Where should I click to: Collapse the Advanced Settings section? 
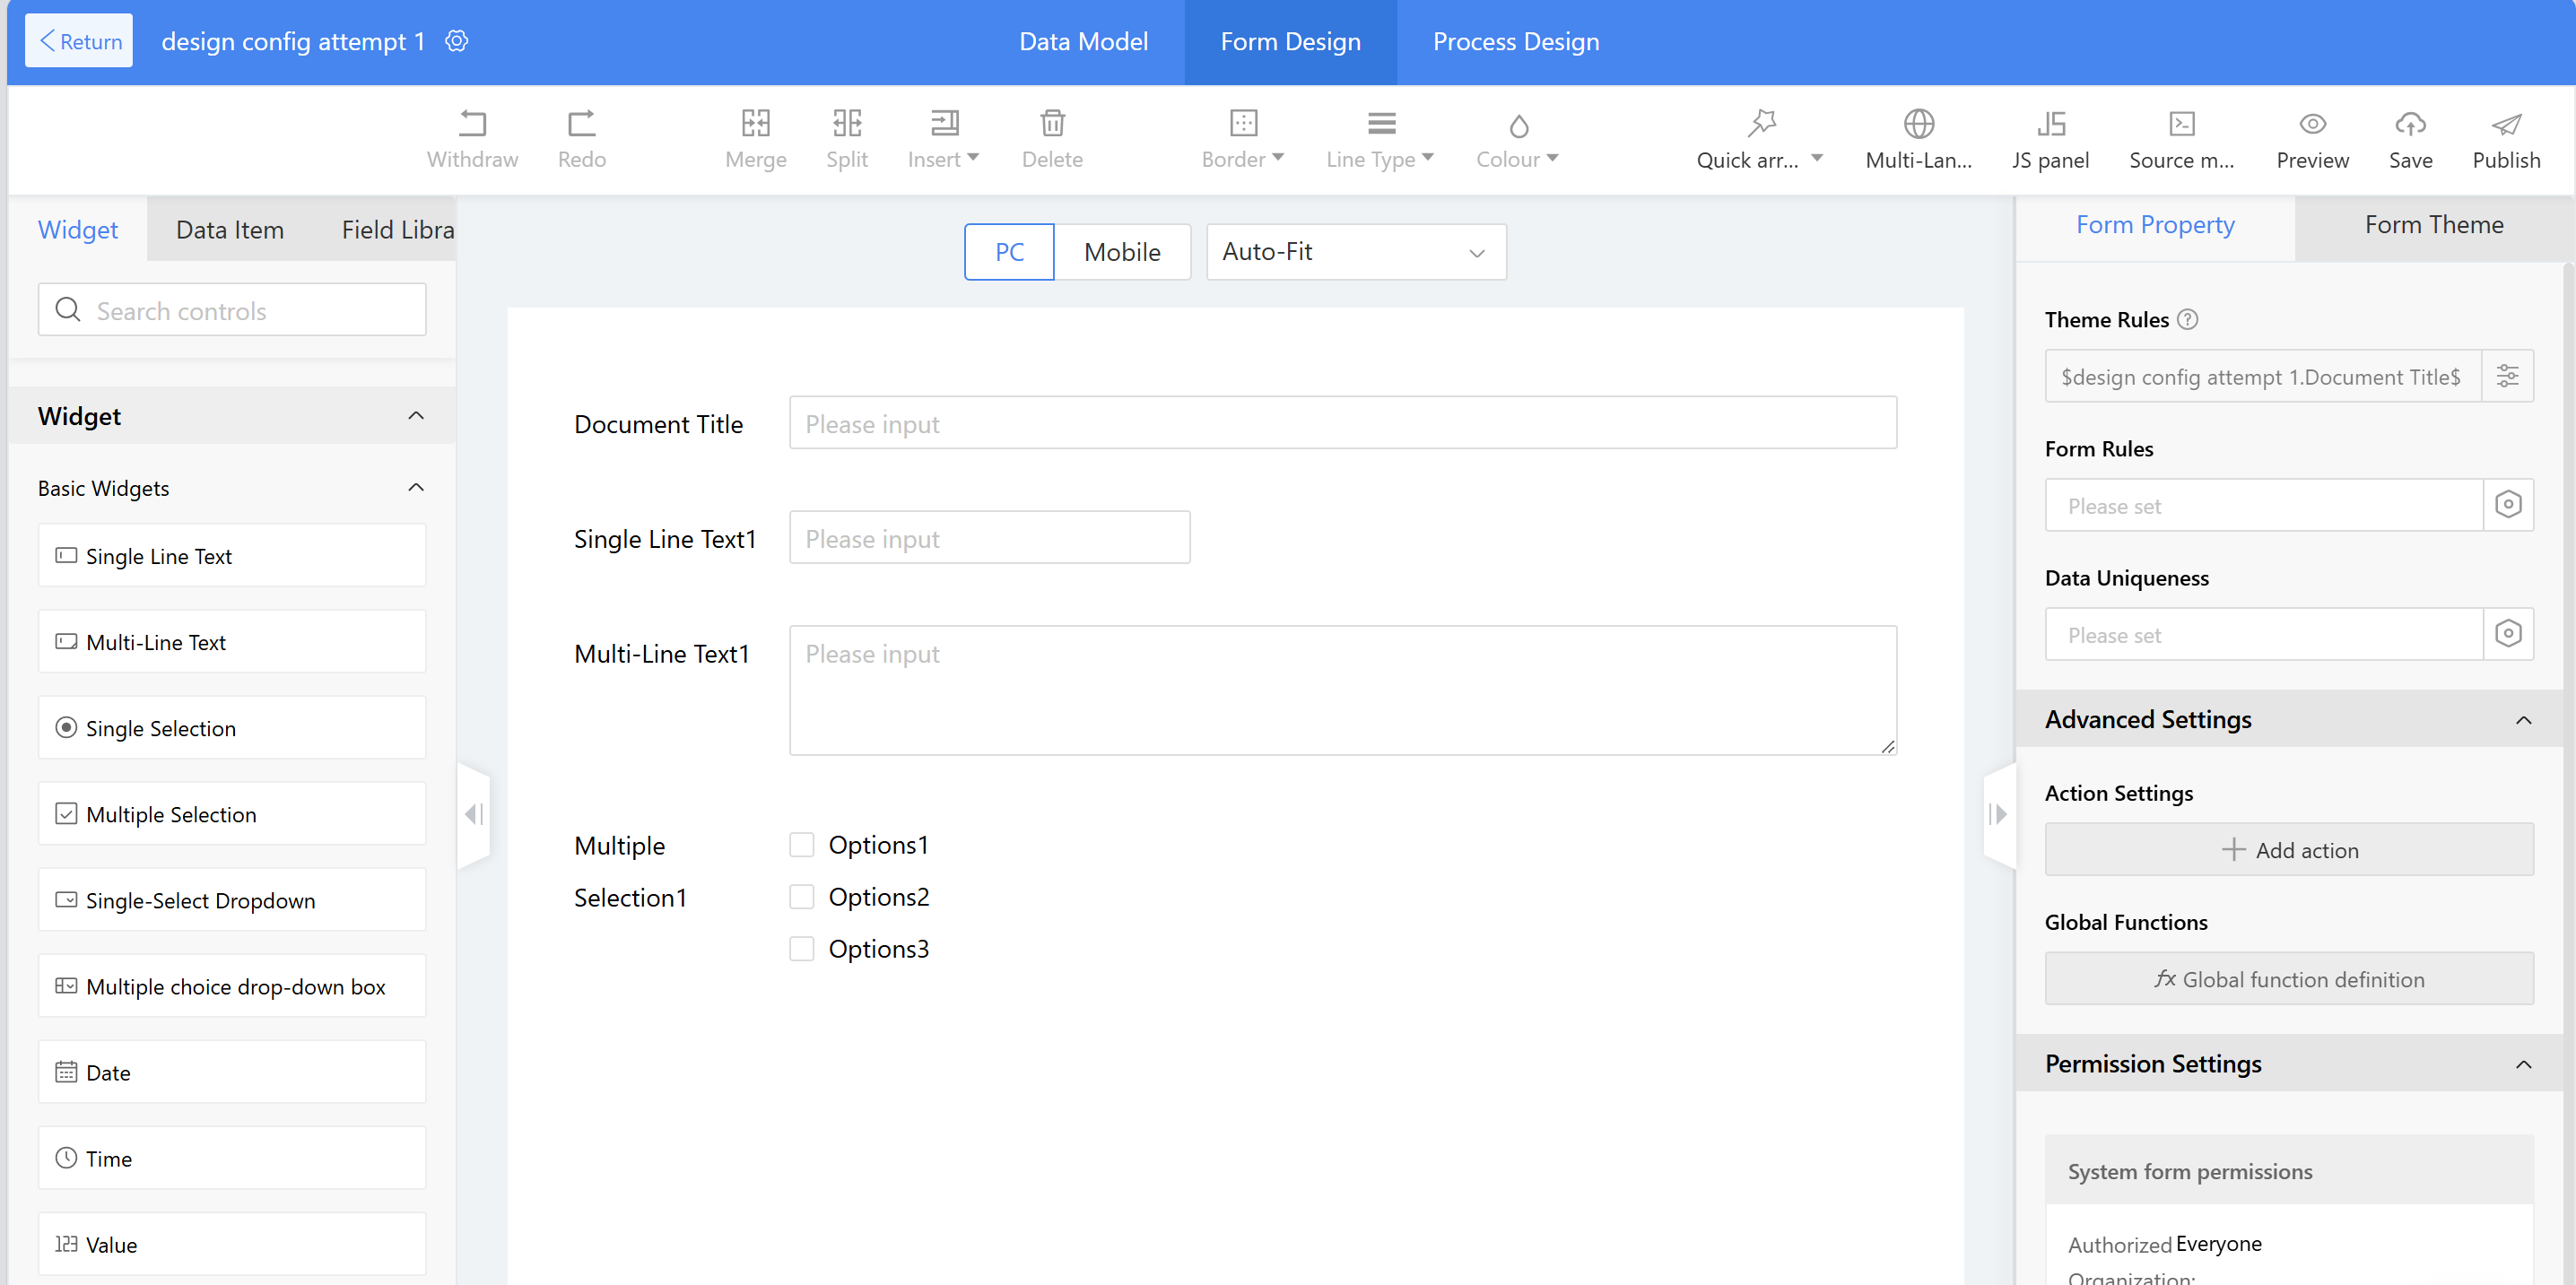point(2523,720)
